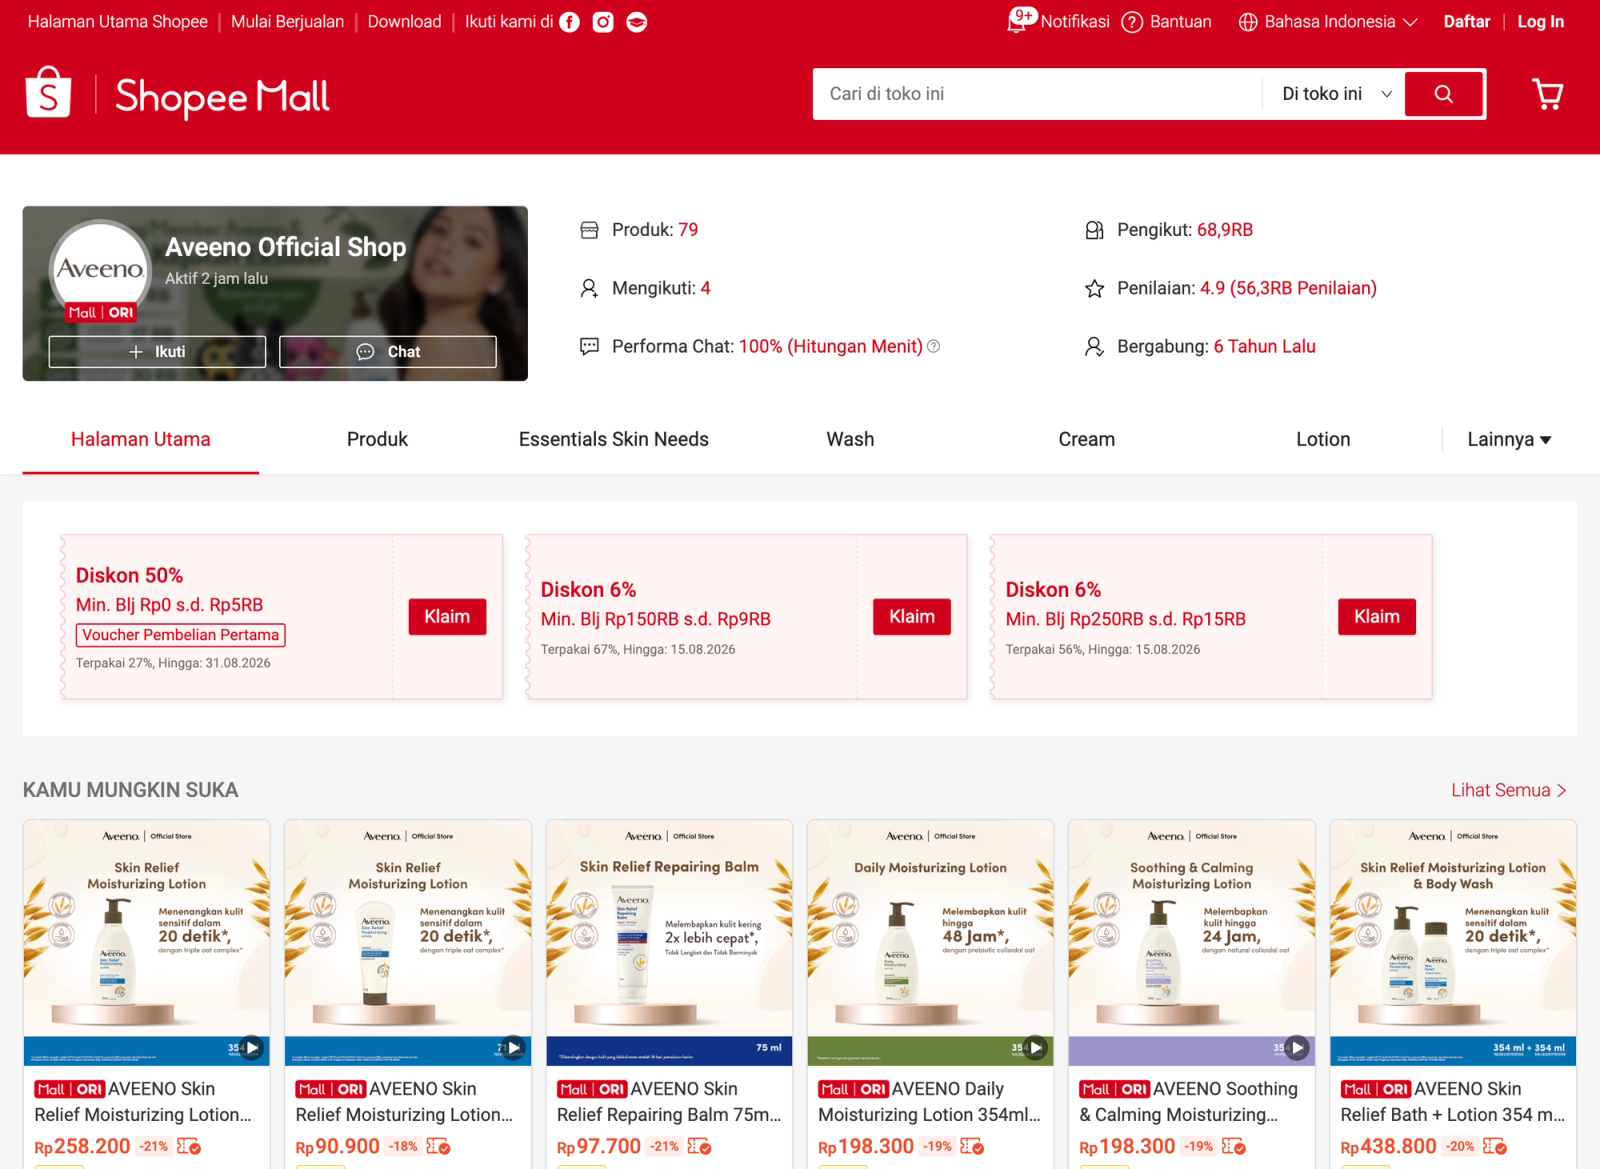Open the notification bell icon
The width and height of the screenshot is (1600, 1169).
(1016, 22)
